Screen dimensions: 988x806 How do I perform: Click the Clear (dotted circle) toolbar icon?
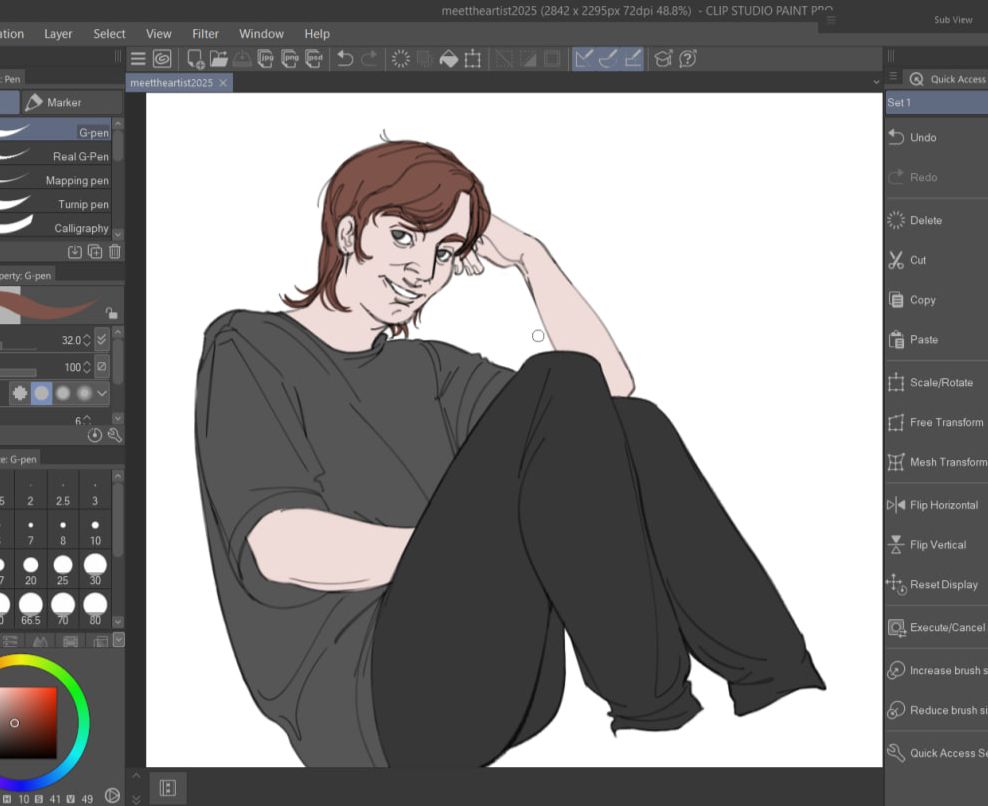tap(401, 59)
